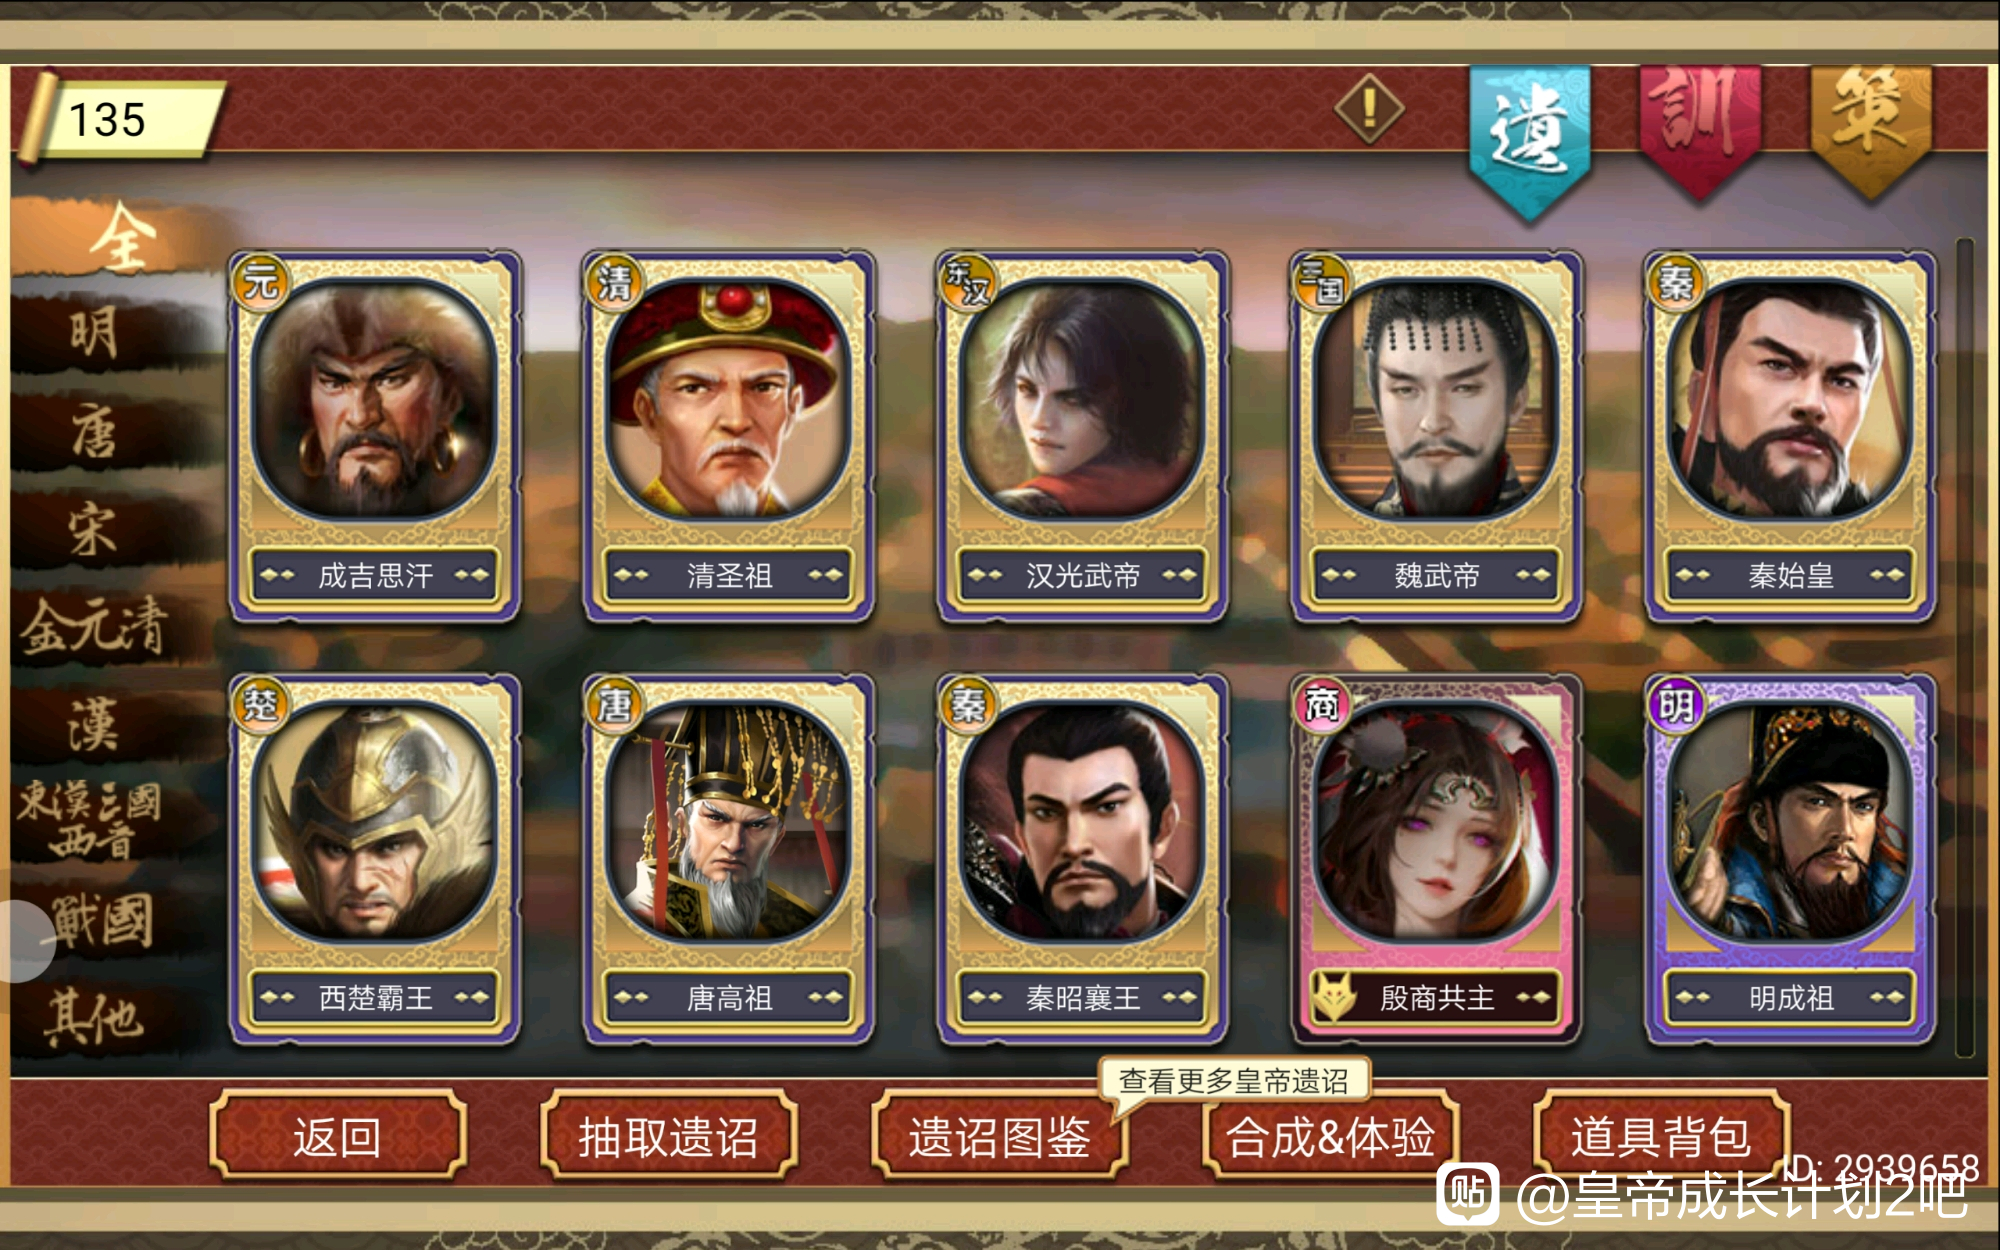Select the purple 明成祖 card
The width and height of the screenshot is (2000, 1250).
[1790, 860]
